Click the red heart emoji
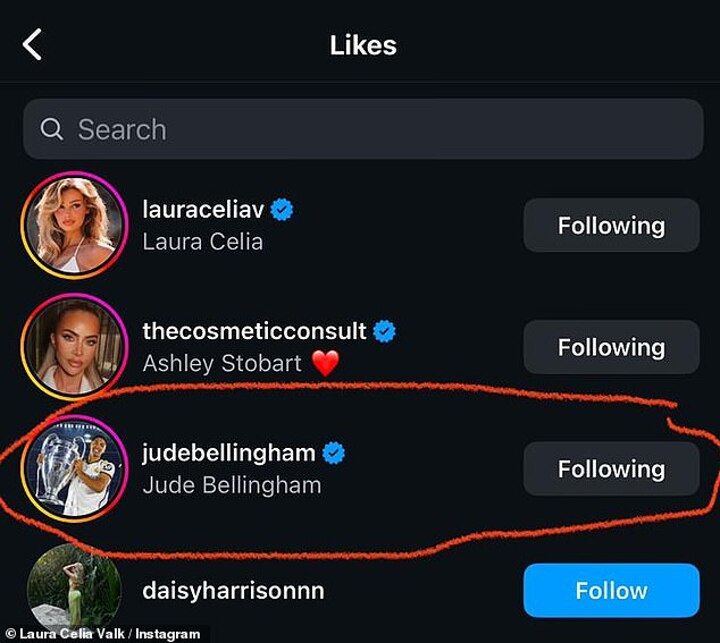This screenshot has height=643, width=720. point(326,363)
